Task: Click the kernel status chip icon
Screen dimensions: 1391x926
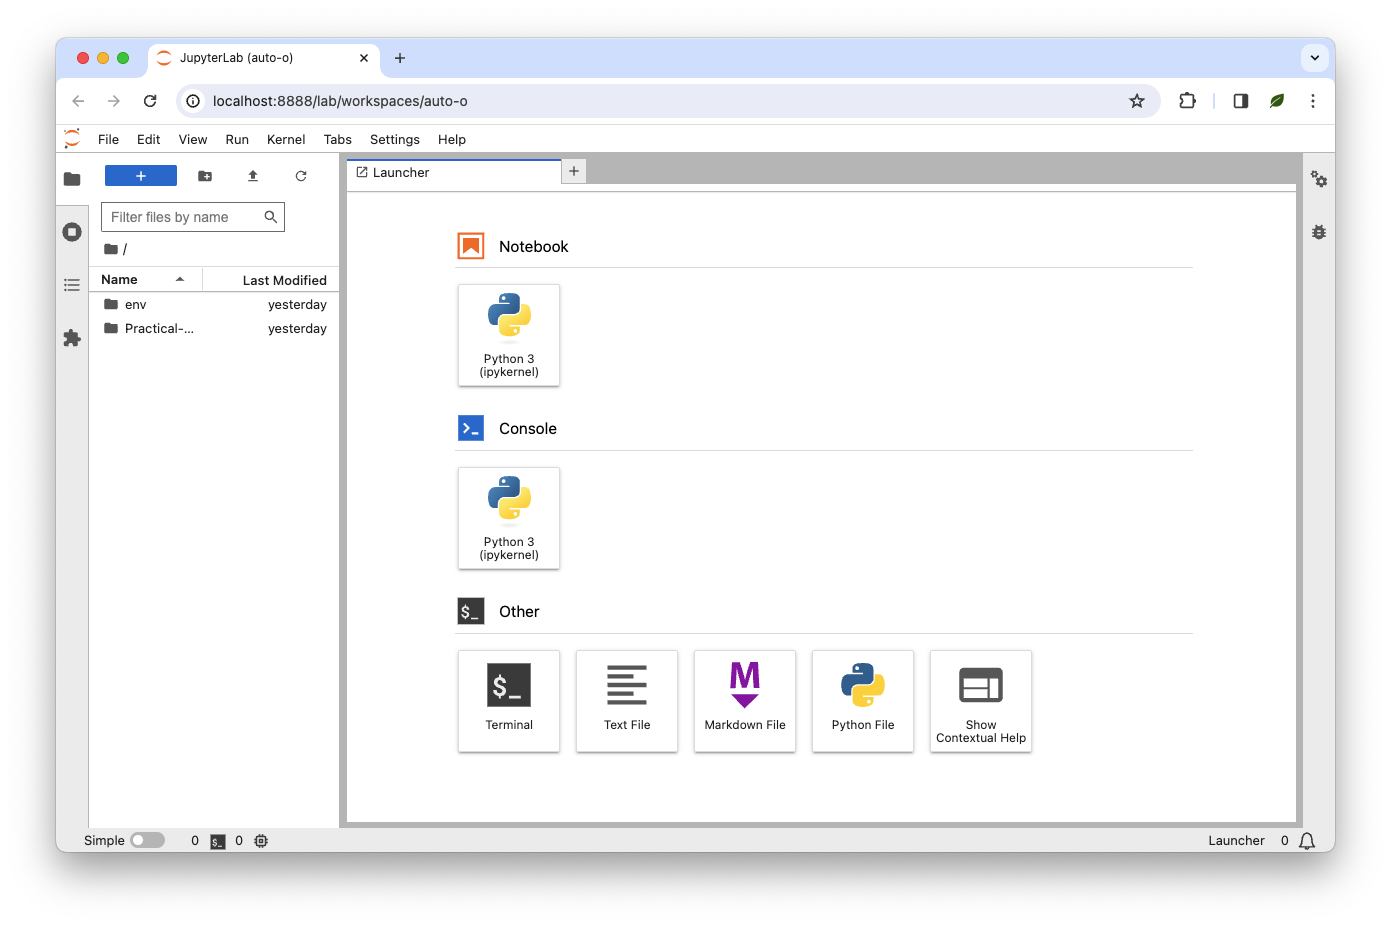Action: [261, 841]
